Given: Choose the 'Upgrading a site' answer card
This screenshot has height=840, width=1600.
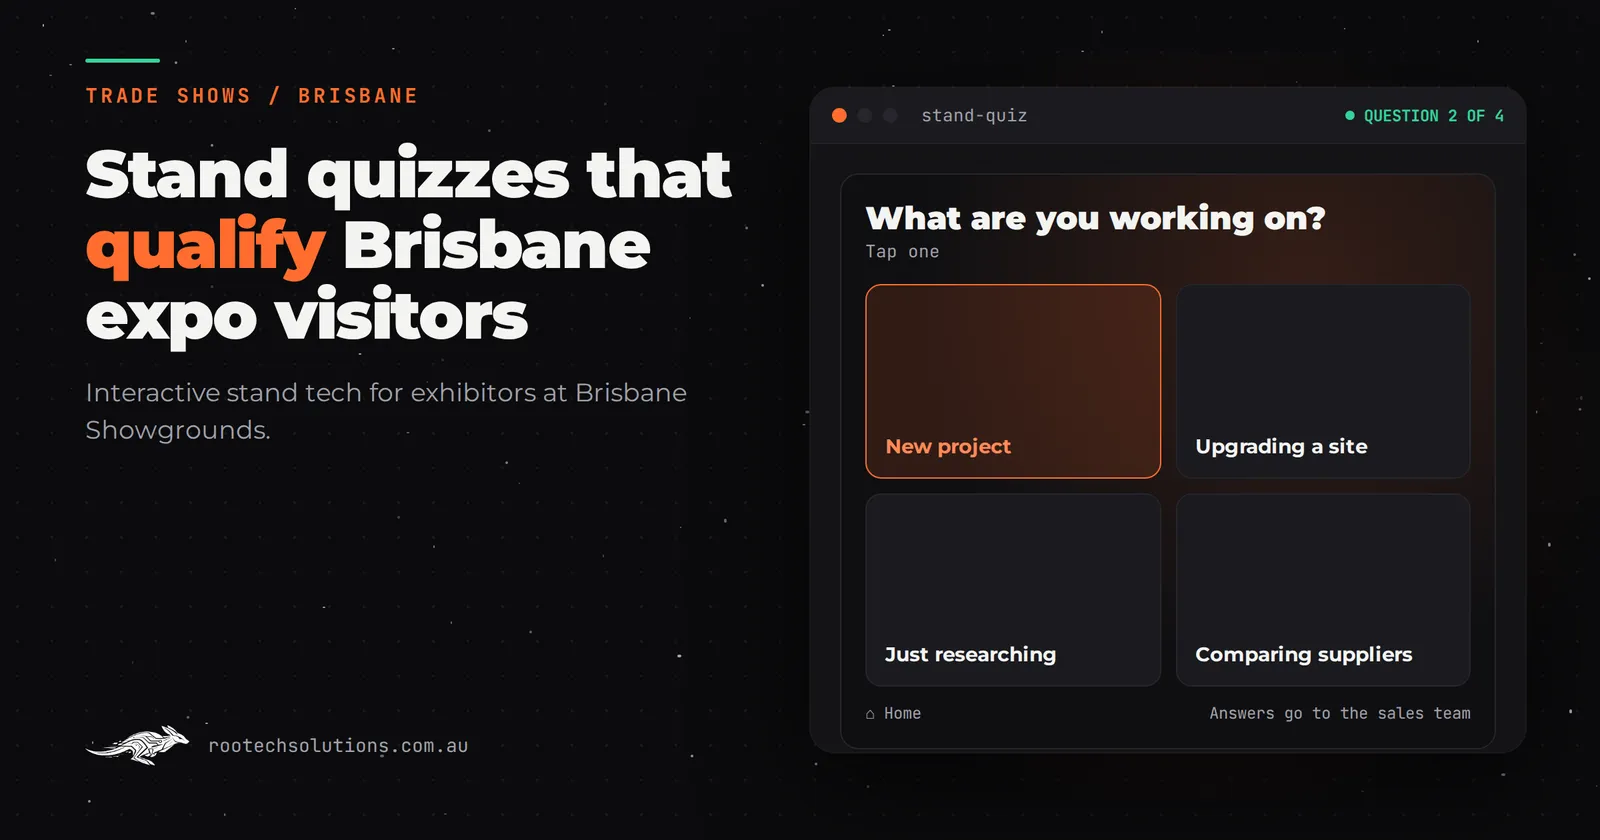Looking at the screenshot, I should (x=1323, y=381).
